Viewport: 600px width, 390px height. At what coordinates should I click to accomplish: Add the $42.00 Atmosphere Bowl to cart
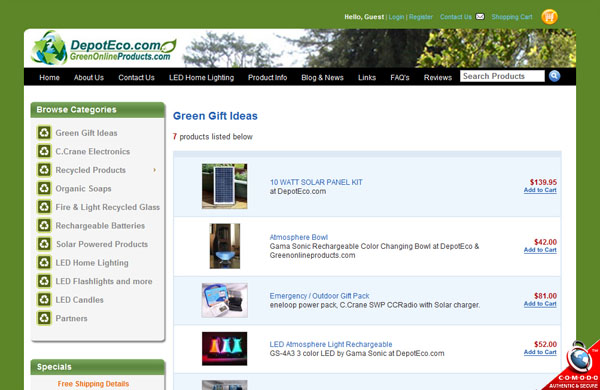coord(540,250)
